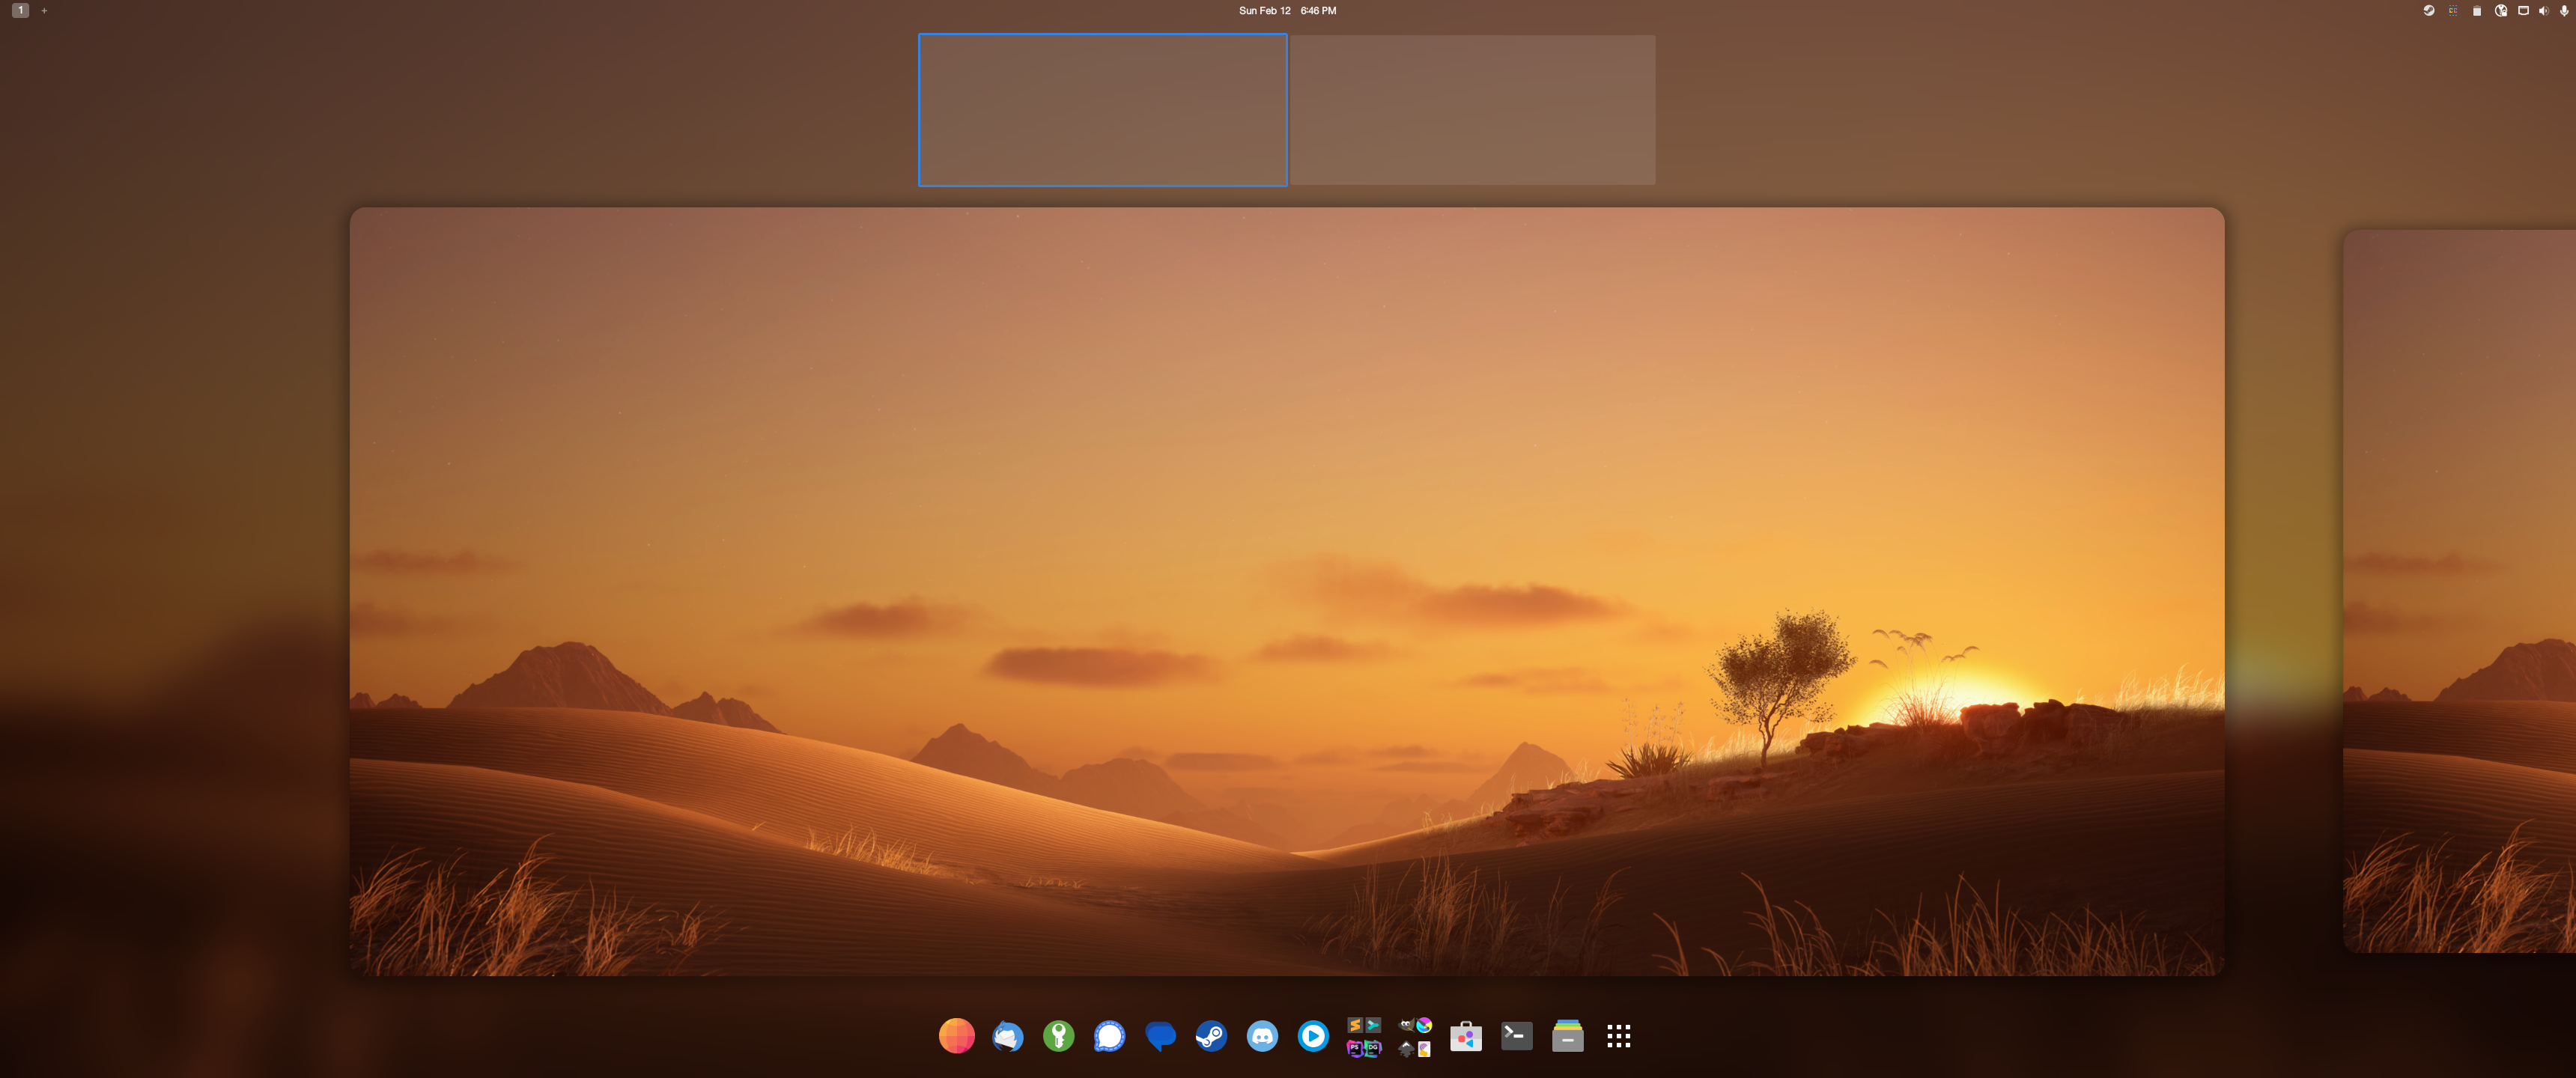Show all applications grid
Viewport: 2576px width, 1078px height.
tap(1618, 1036)
